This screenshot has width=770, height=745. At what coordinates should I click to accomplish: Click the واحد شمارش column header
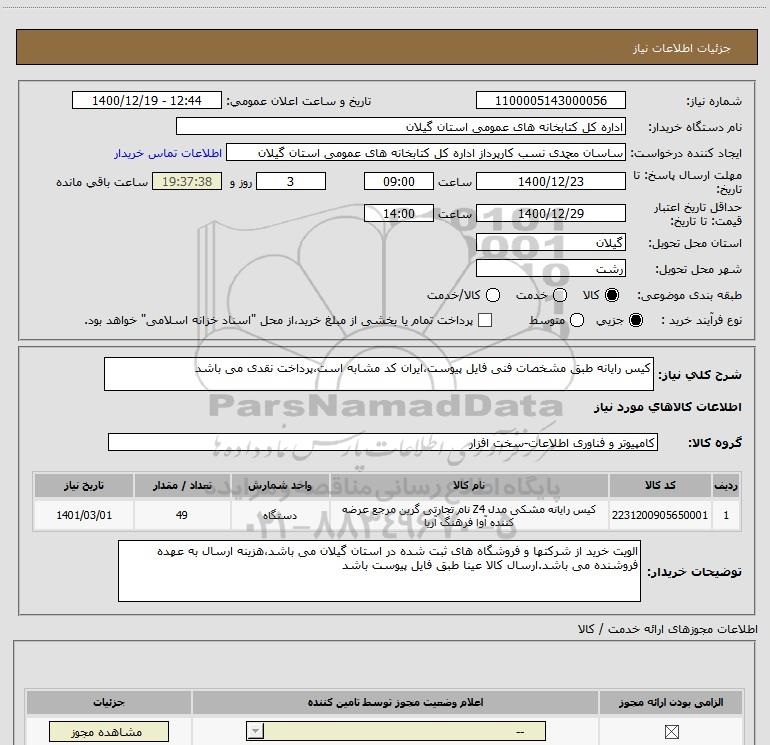click(x=279, y=485)
